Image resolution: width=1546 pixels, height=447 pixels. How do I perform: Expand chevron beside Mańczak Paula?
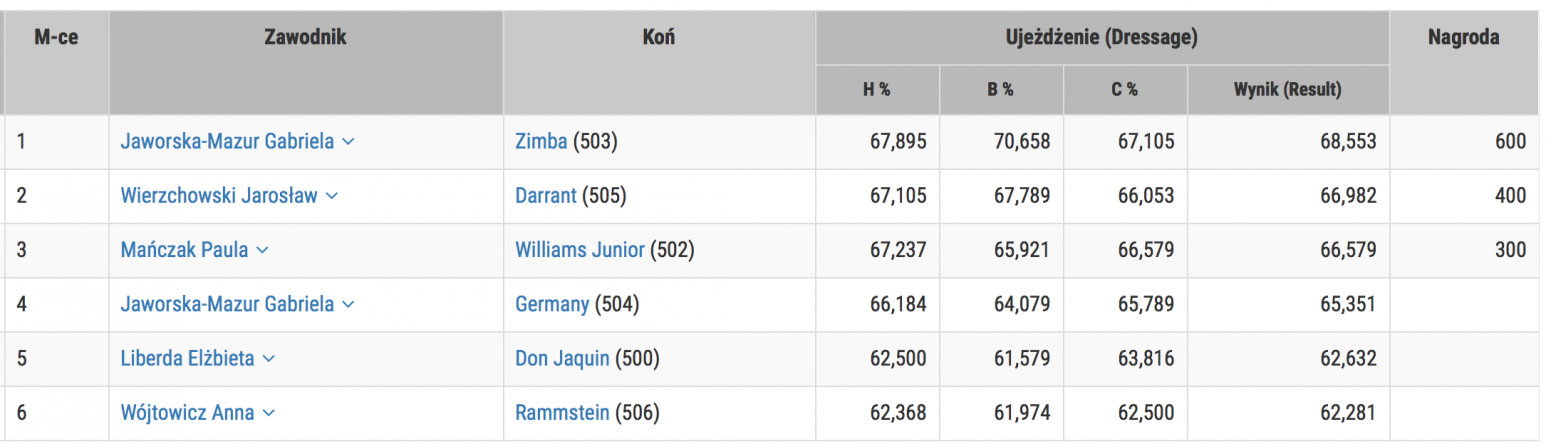click(x=263, y=251)
